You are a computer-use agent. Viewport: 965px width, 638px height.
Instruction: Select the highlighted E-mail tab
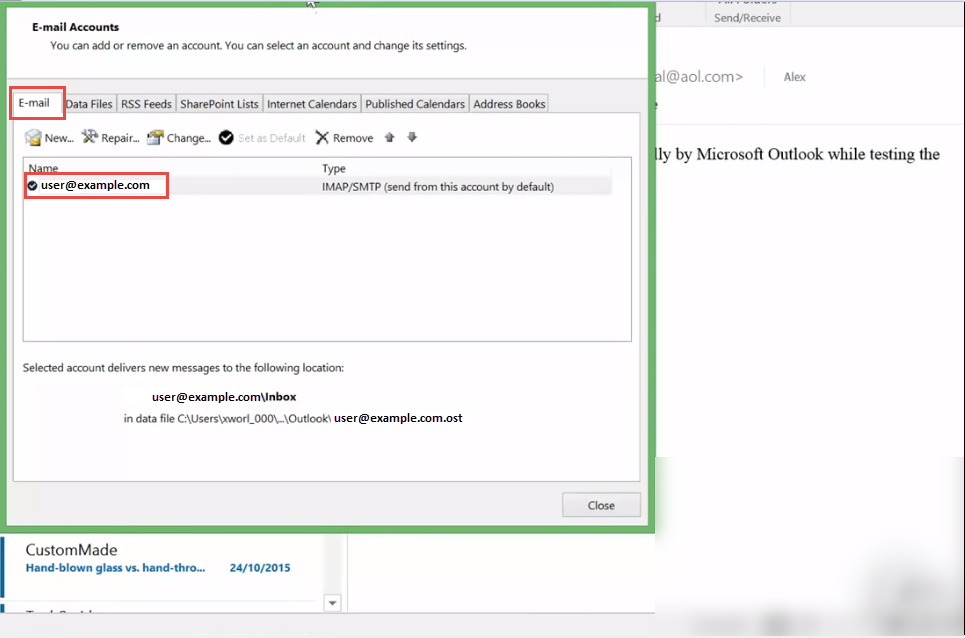36,102
